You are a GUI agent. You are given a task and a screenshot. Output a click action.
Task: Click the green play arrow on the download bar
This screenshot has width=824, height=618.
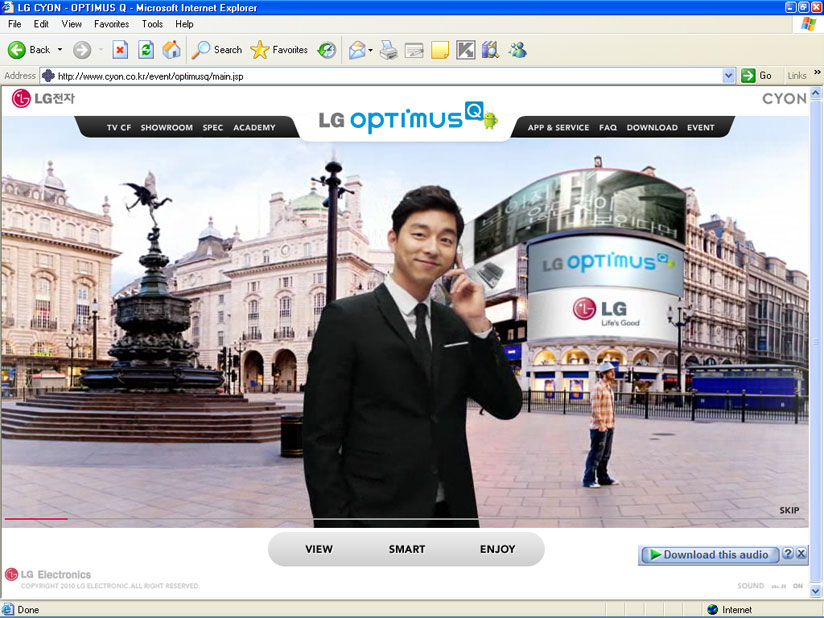point(655,554)
